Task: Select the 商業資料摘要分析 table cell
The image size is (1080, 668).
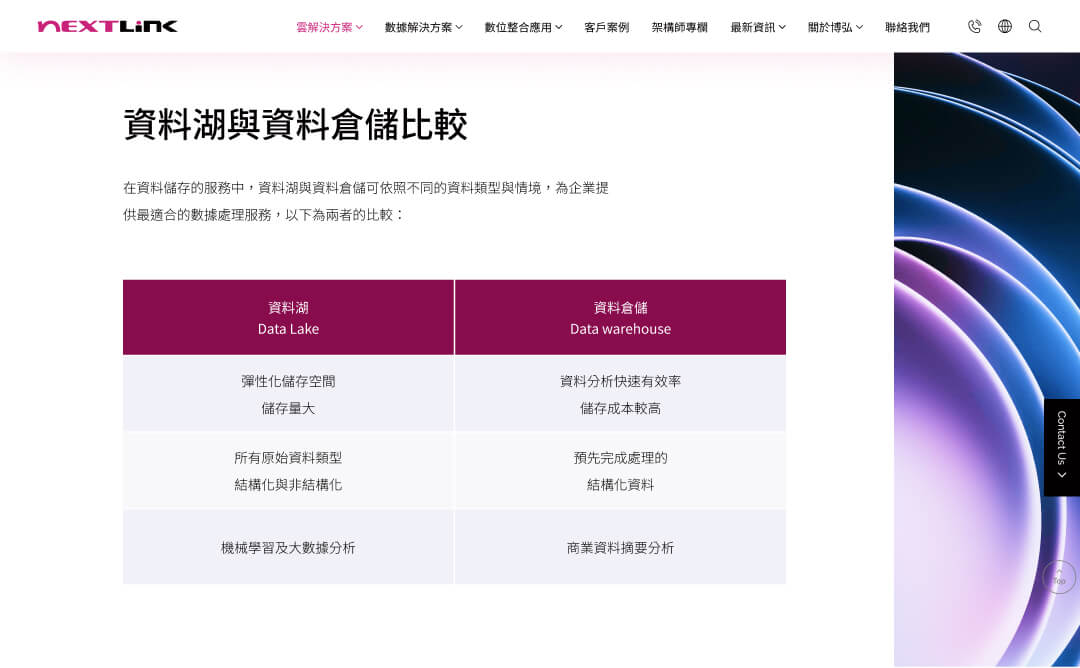Action: (x=620, y=547)
